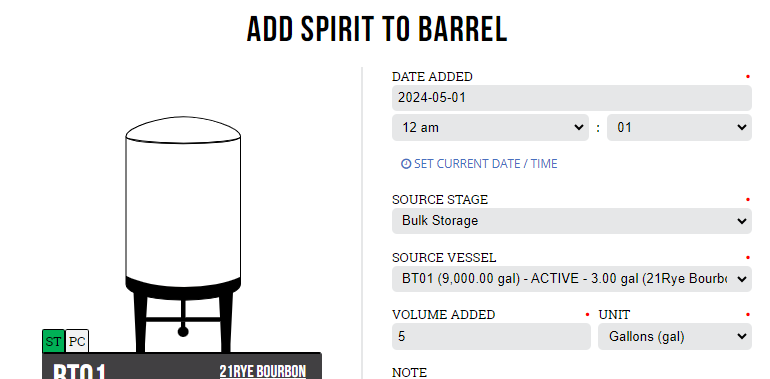Click the clock icon beside Set Current Date
Screen dimensions: 770x379
(x=406, y=164)
